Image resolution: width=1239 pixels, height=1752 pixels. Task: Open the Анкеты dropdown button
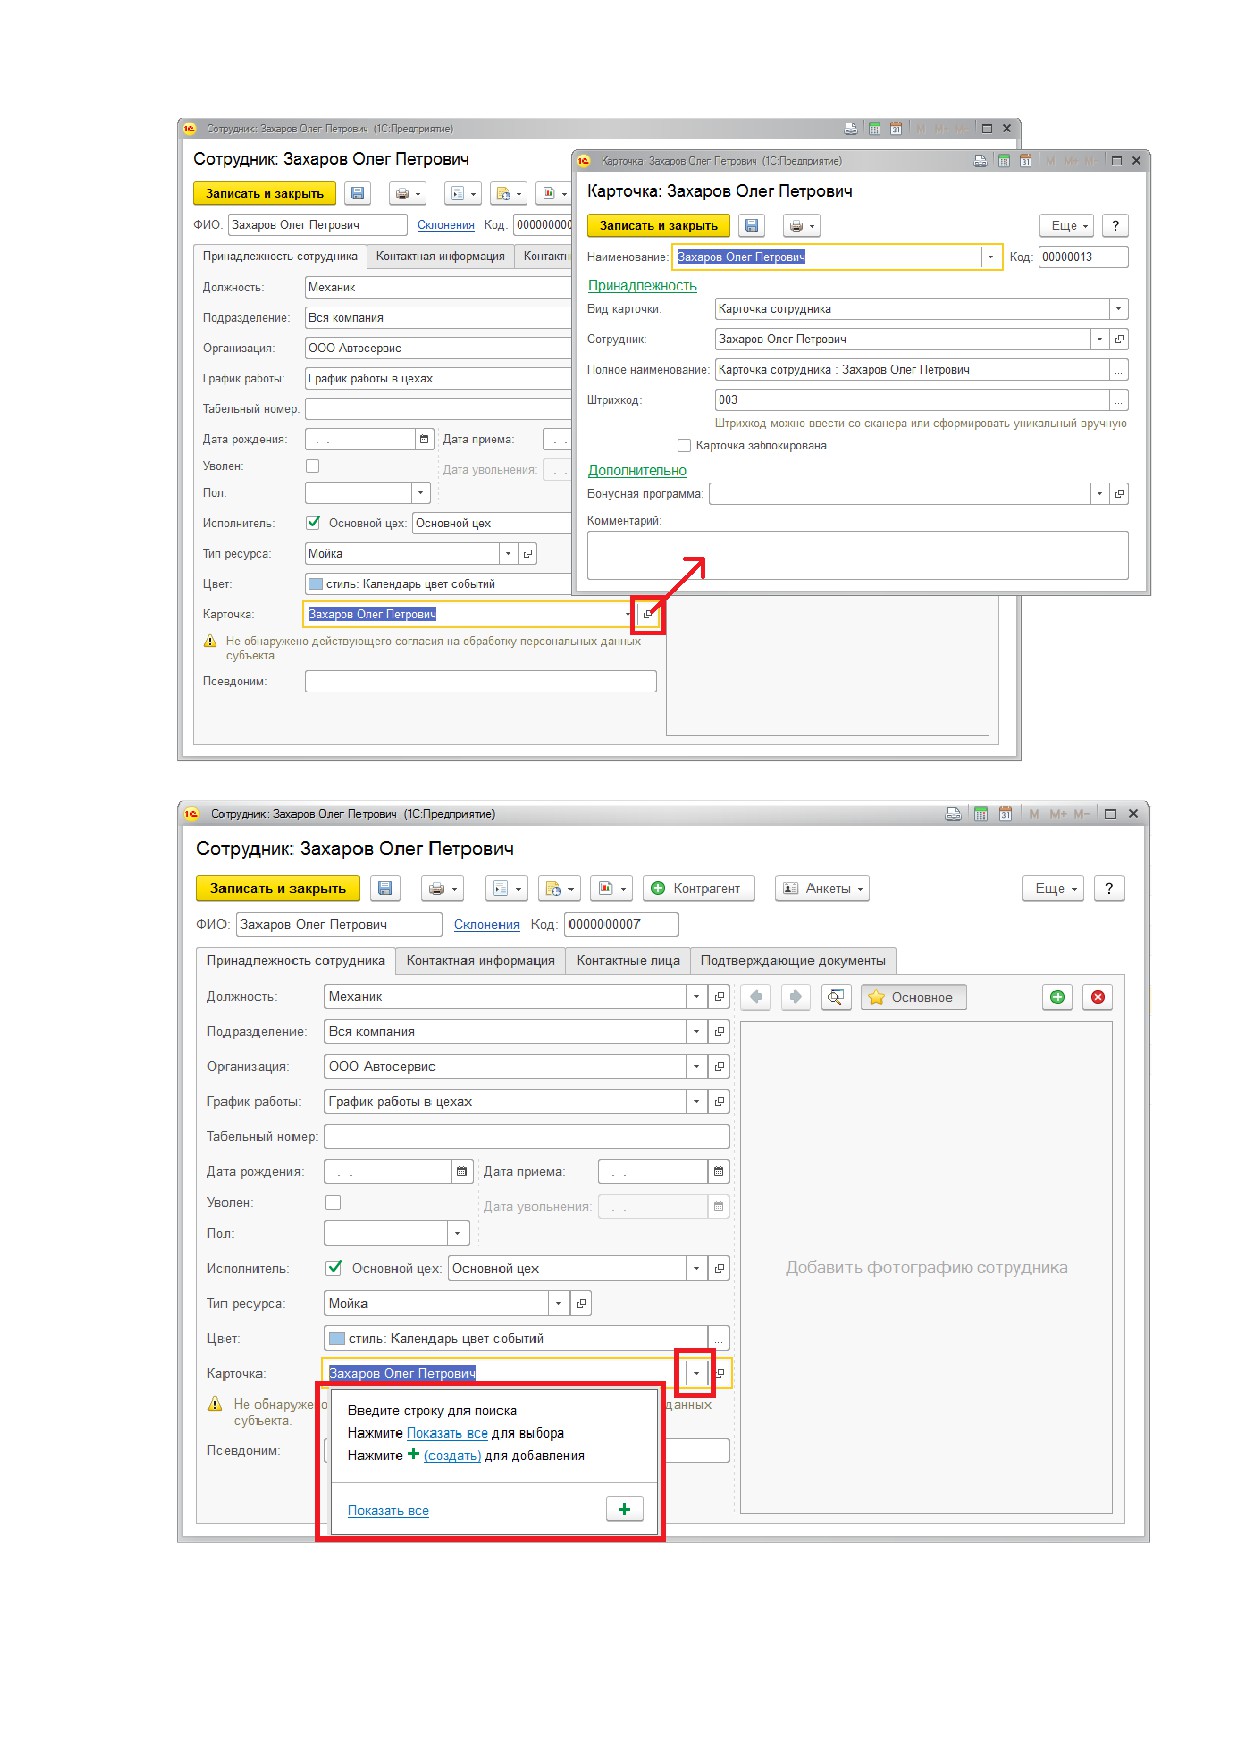(x=822, y=888)
